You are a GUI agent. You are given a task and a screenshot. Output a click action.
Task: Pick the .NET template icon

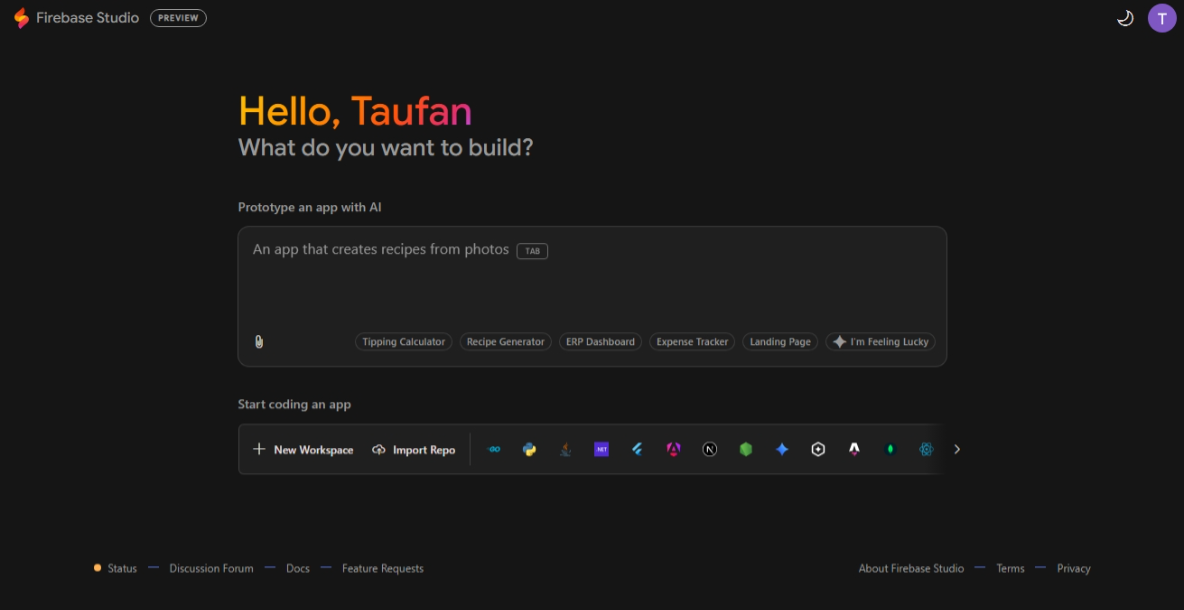(x=601, y=450)
